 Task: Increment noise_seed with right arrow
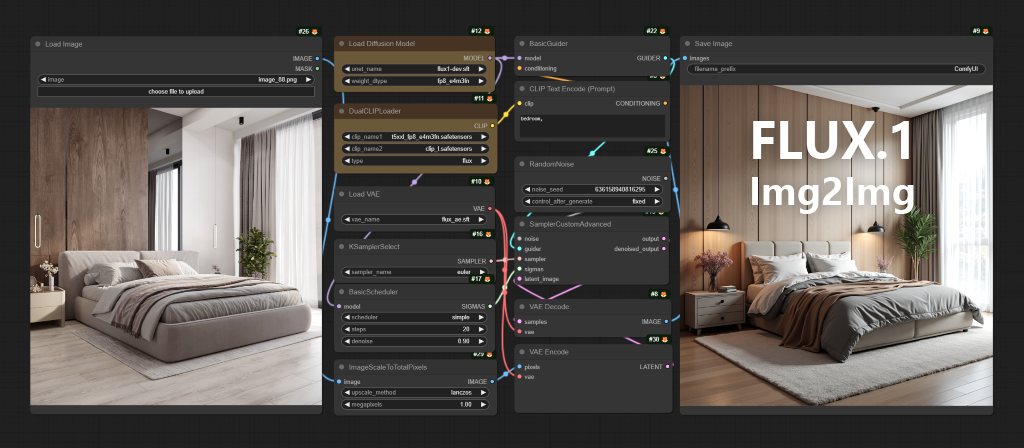click(656, 189)
